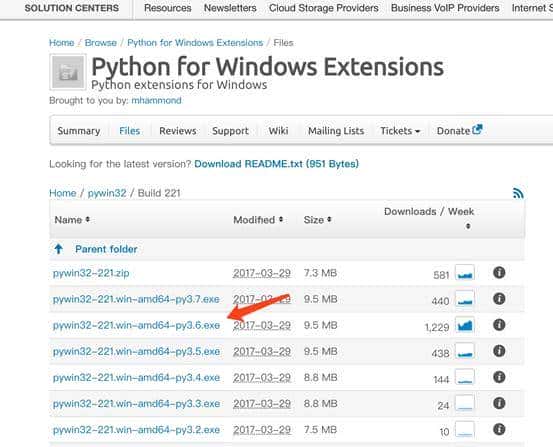This screenshot has width=553, height=447.
Task: View download stats chart with 1,229 downloads
Action: tap(465, 325)
